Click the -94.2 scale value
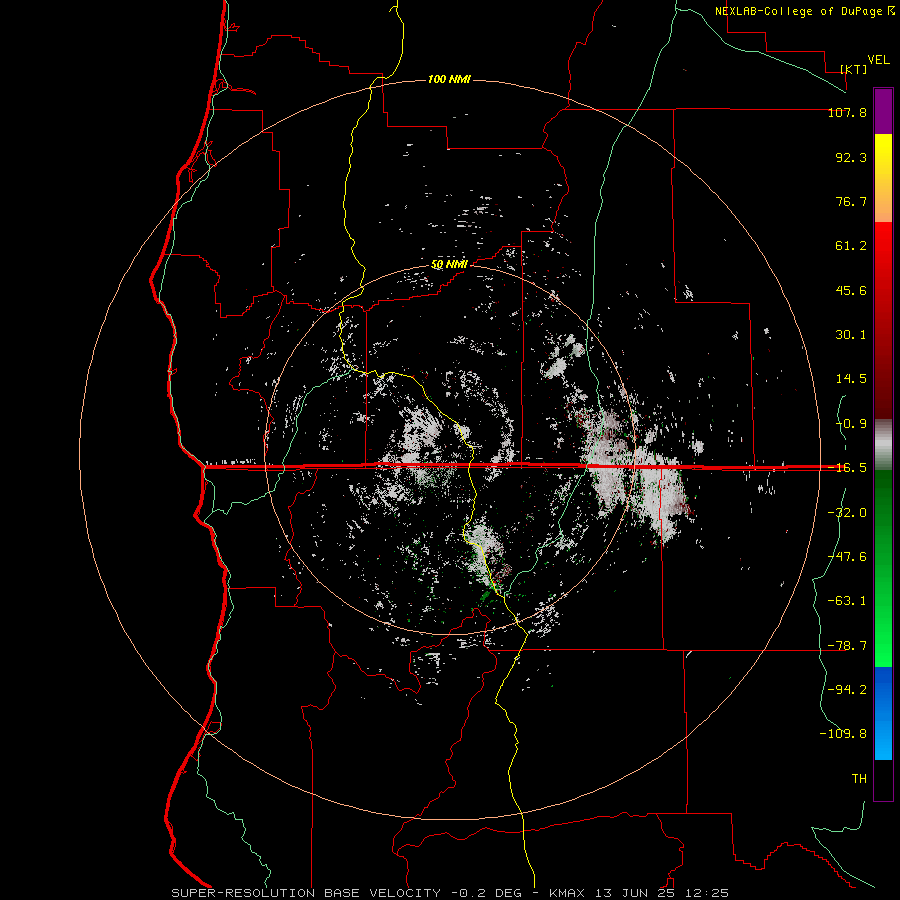This screenshot has height=900, width=900. (x=847, y=690)
